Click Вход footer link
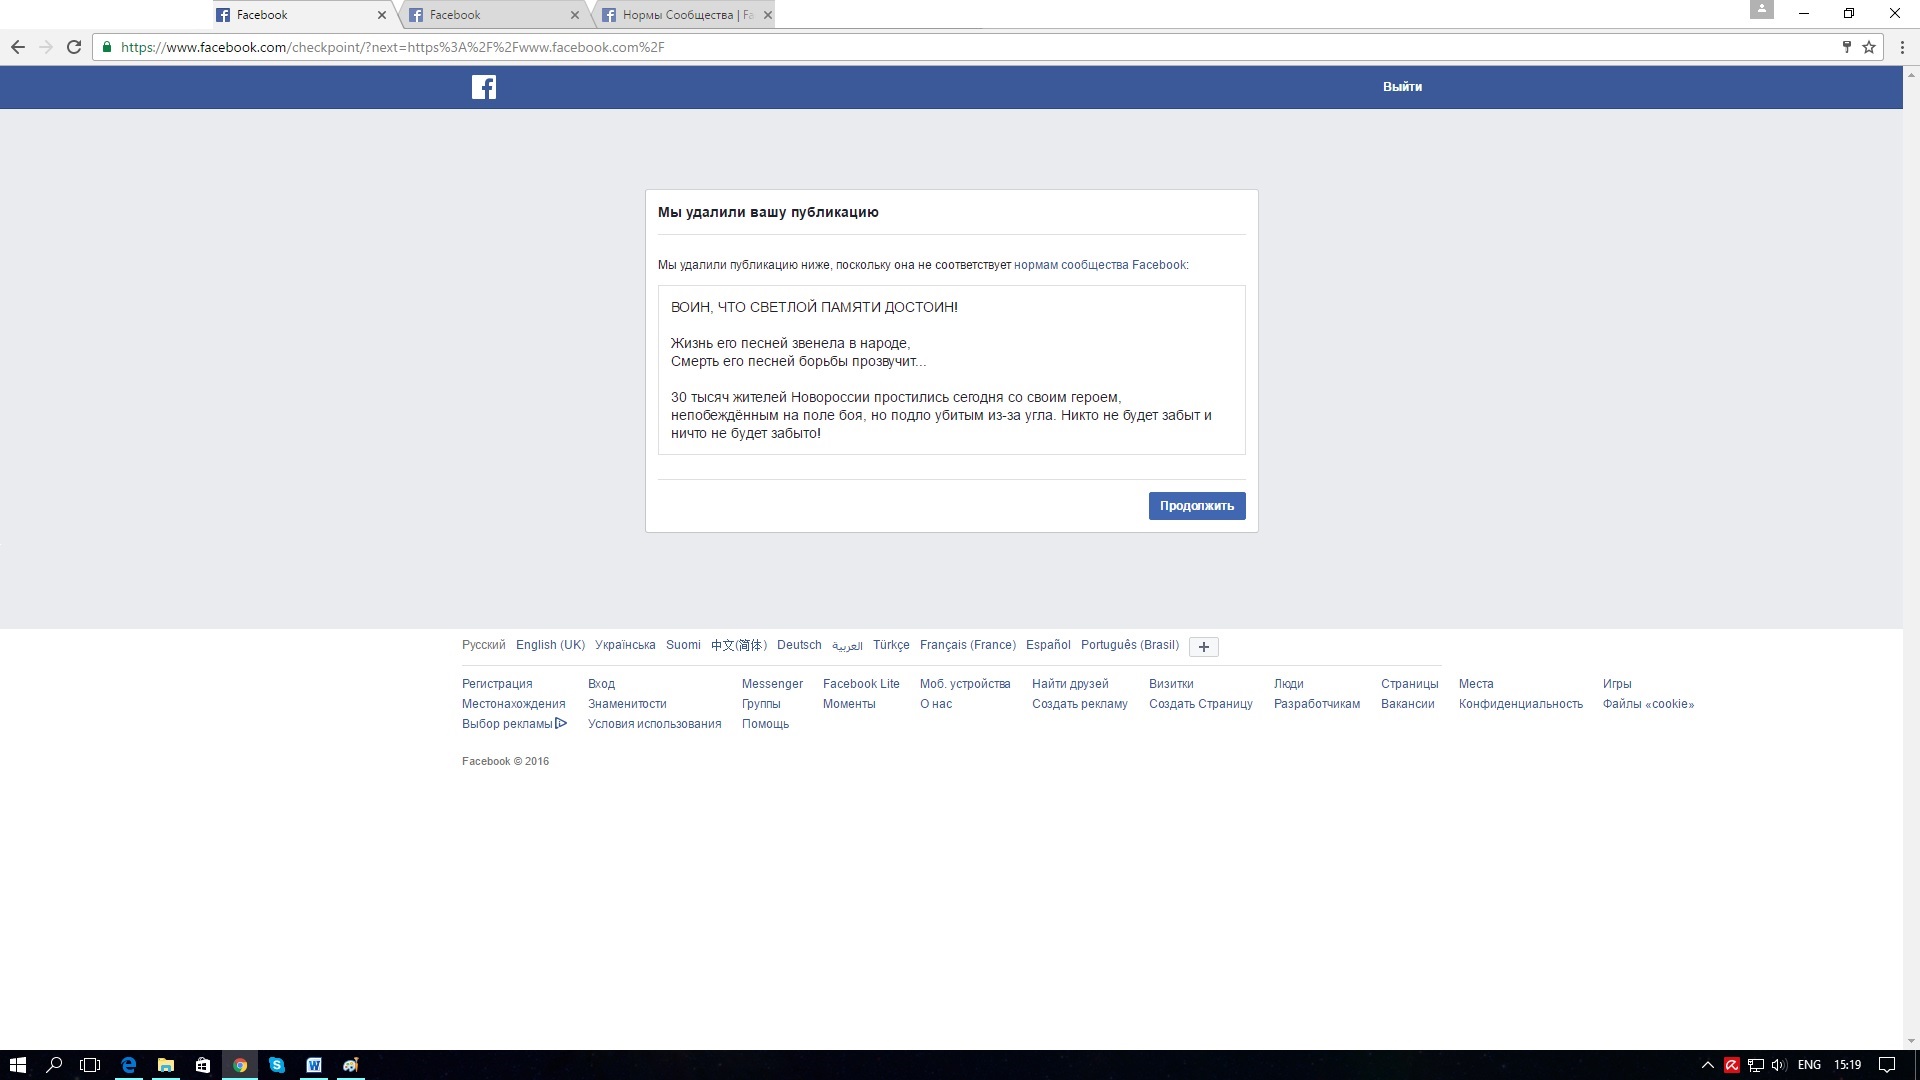1920x1080 pixels. tap(601, 684)
